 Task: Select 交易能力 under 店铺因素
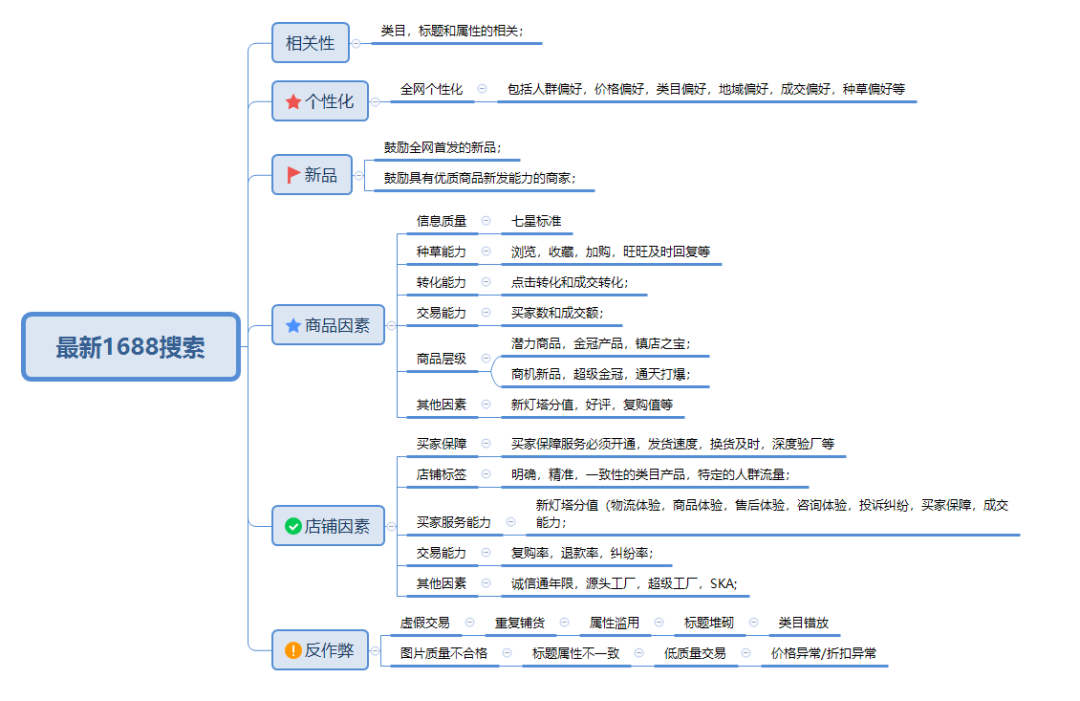point(442,553)
